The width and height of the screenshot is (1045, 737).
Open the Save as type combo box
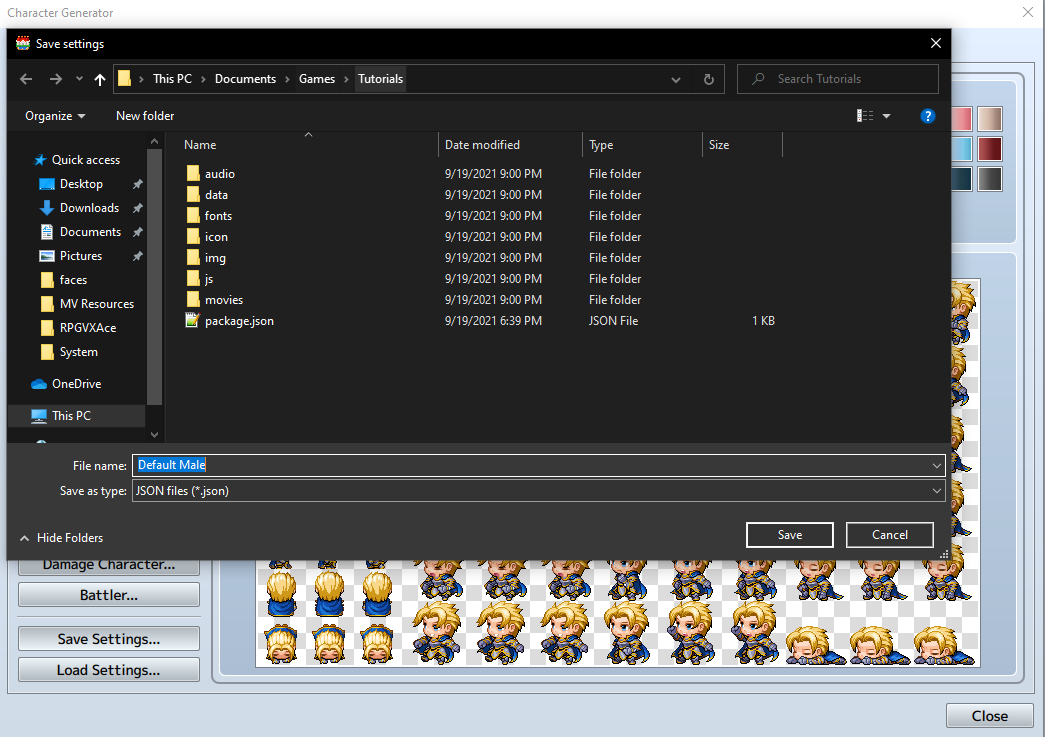pyautogui.click(x=538, y=491)
